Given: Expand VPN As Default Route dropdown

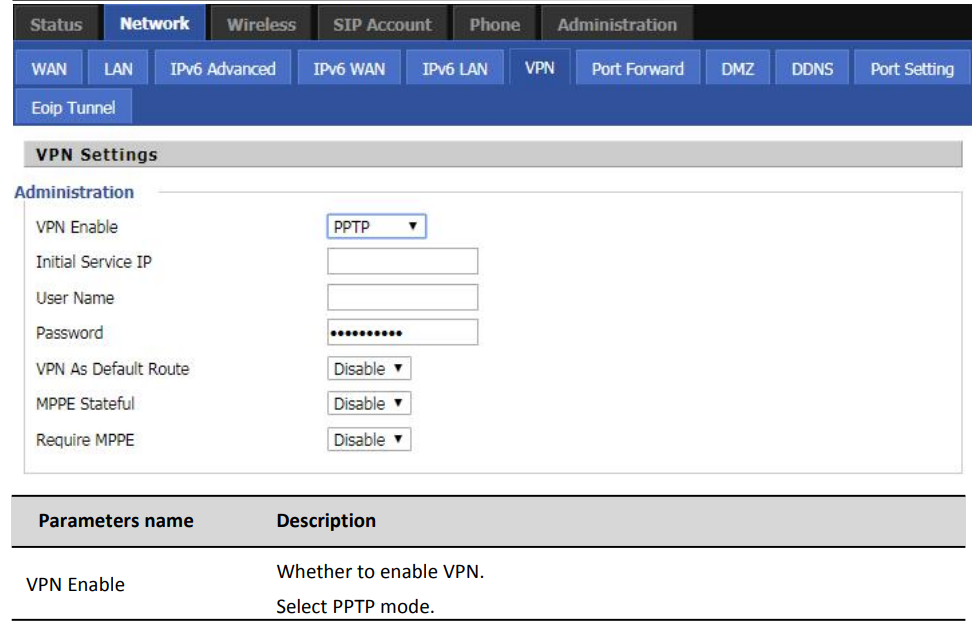Looking at the screenshot, I should [x=369, y=368].
